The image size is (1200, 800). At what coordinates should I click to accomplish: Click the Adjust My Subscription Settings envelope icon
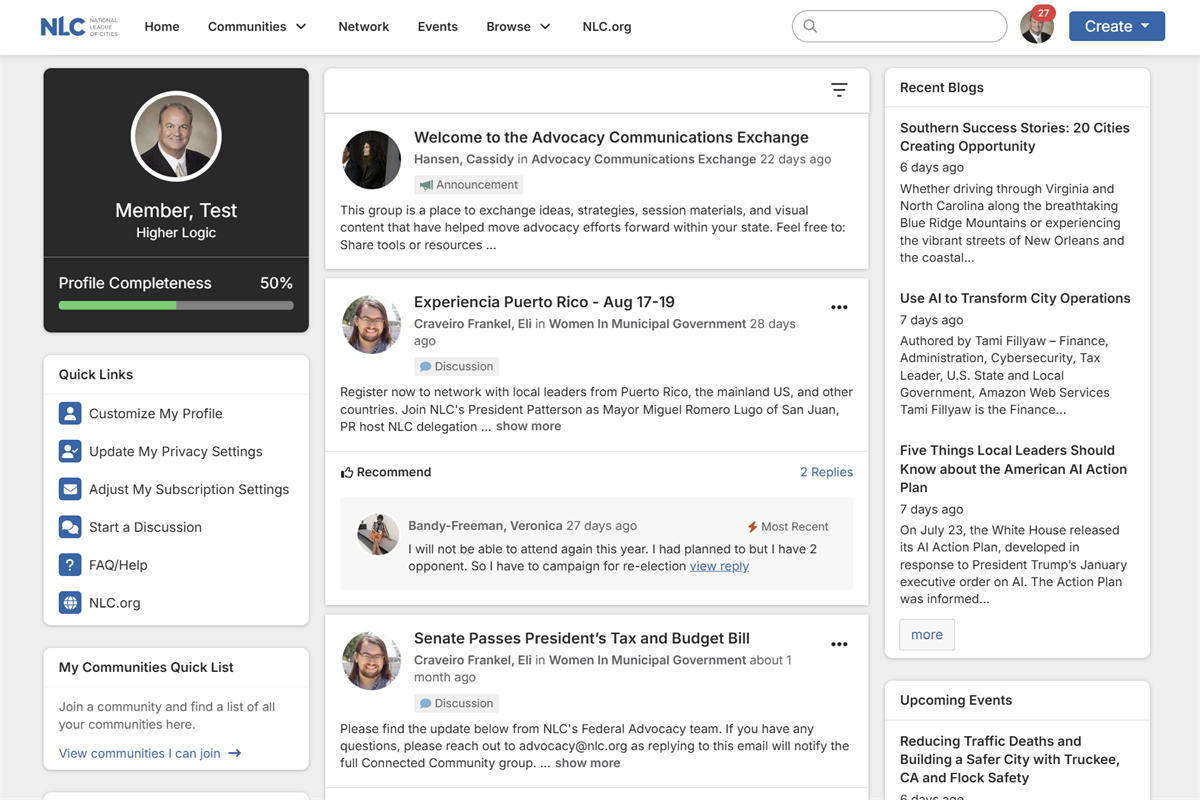coord(70,489)
